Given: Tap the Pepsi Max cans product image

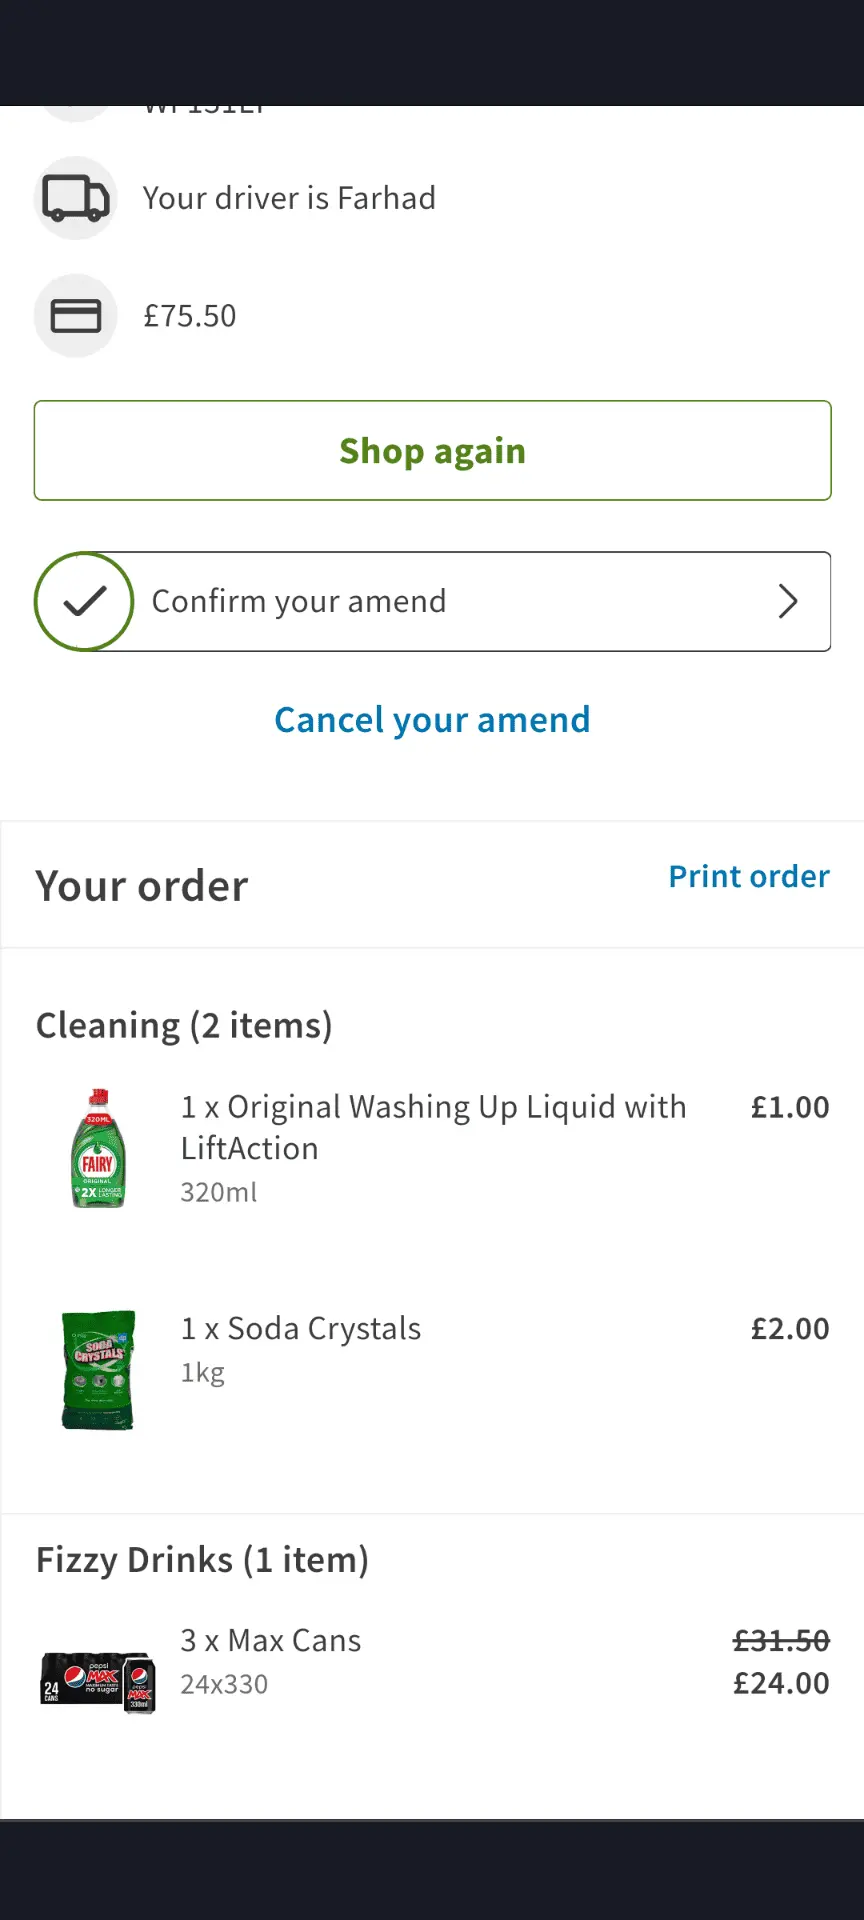Looking at the screenshot, I should coord(98,1682).
